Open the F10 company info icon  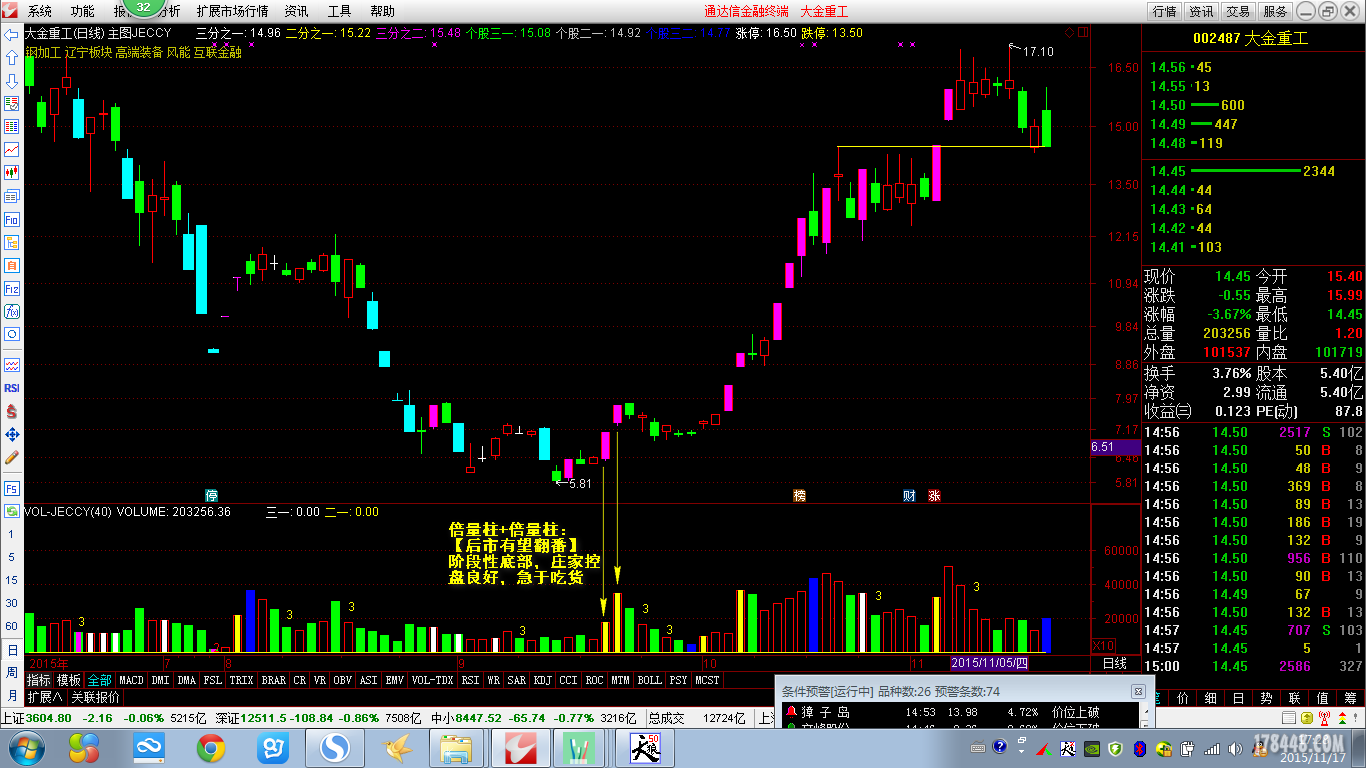(11, 219)
